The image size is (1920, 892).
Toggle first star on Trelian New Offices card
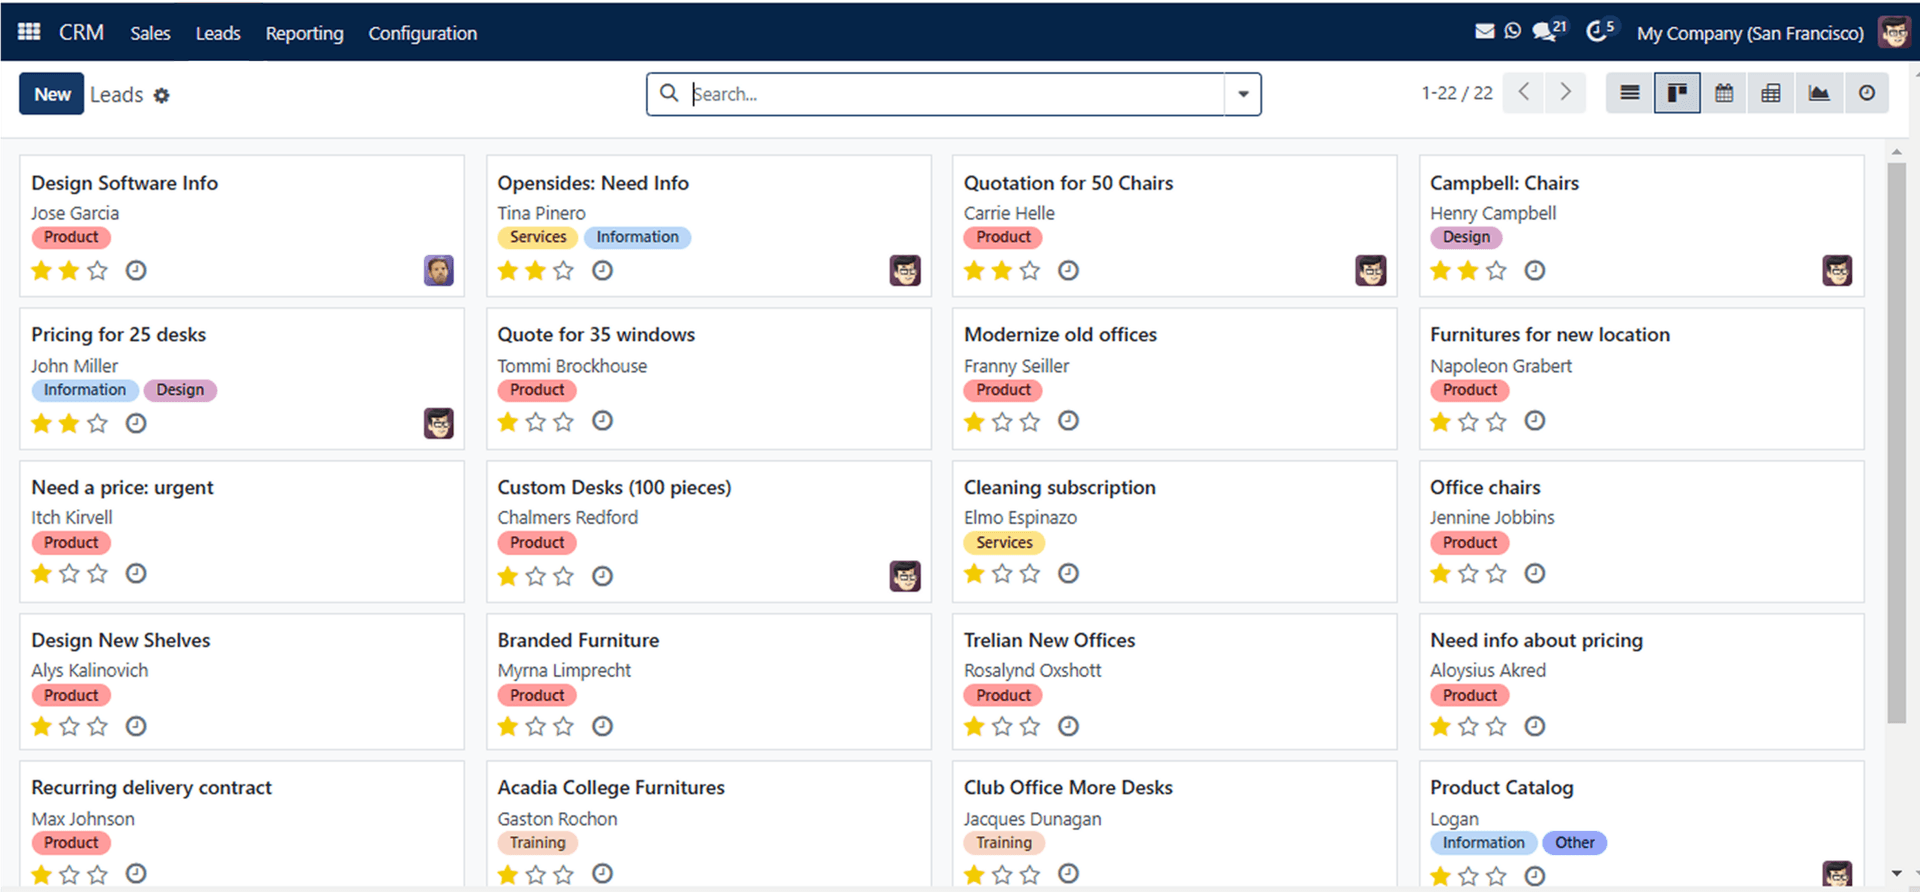click(974, 726)
